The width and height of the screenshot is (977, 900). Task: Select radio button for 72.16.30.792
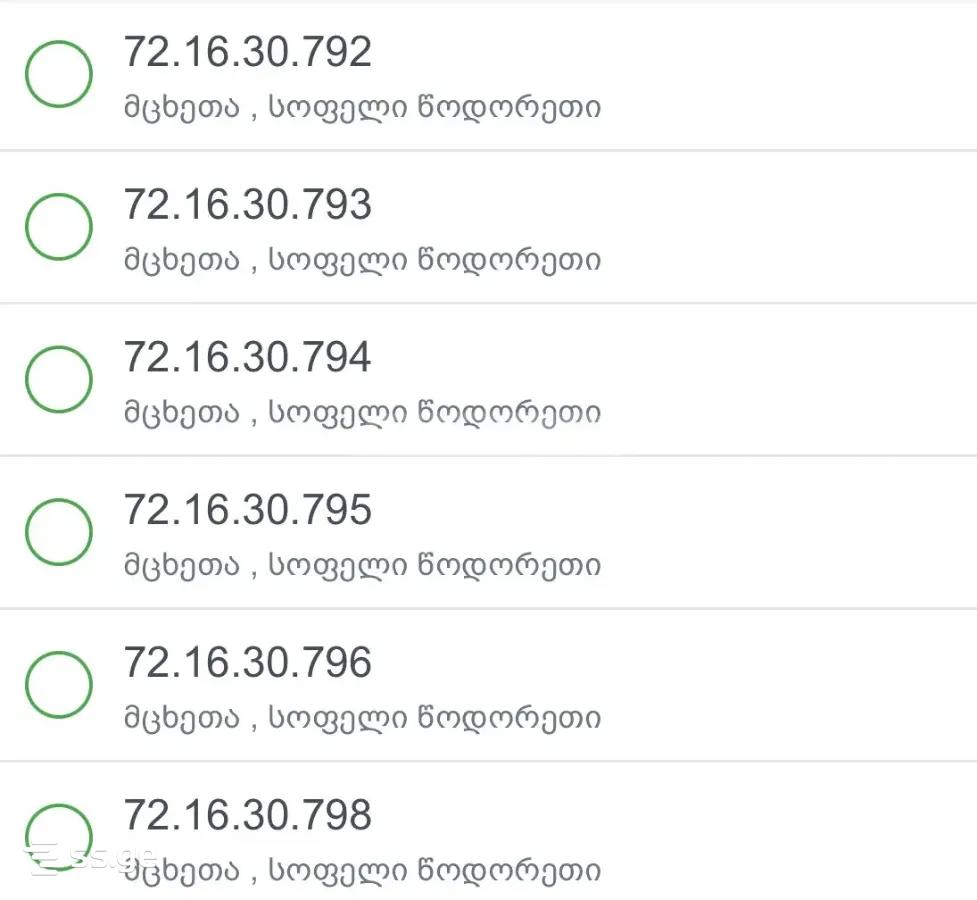59,74
